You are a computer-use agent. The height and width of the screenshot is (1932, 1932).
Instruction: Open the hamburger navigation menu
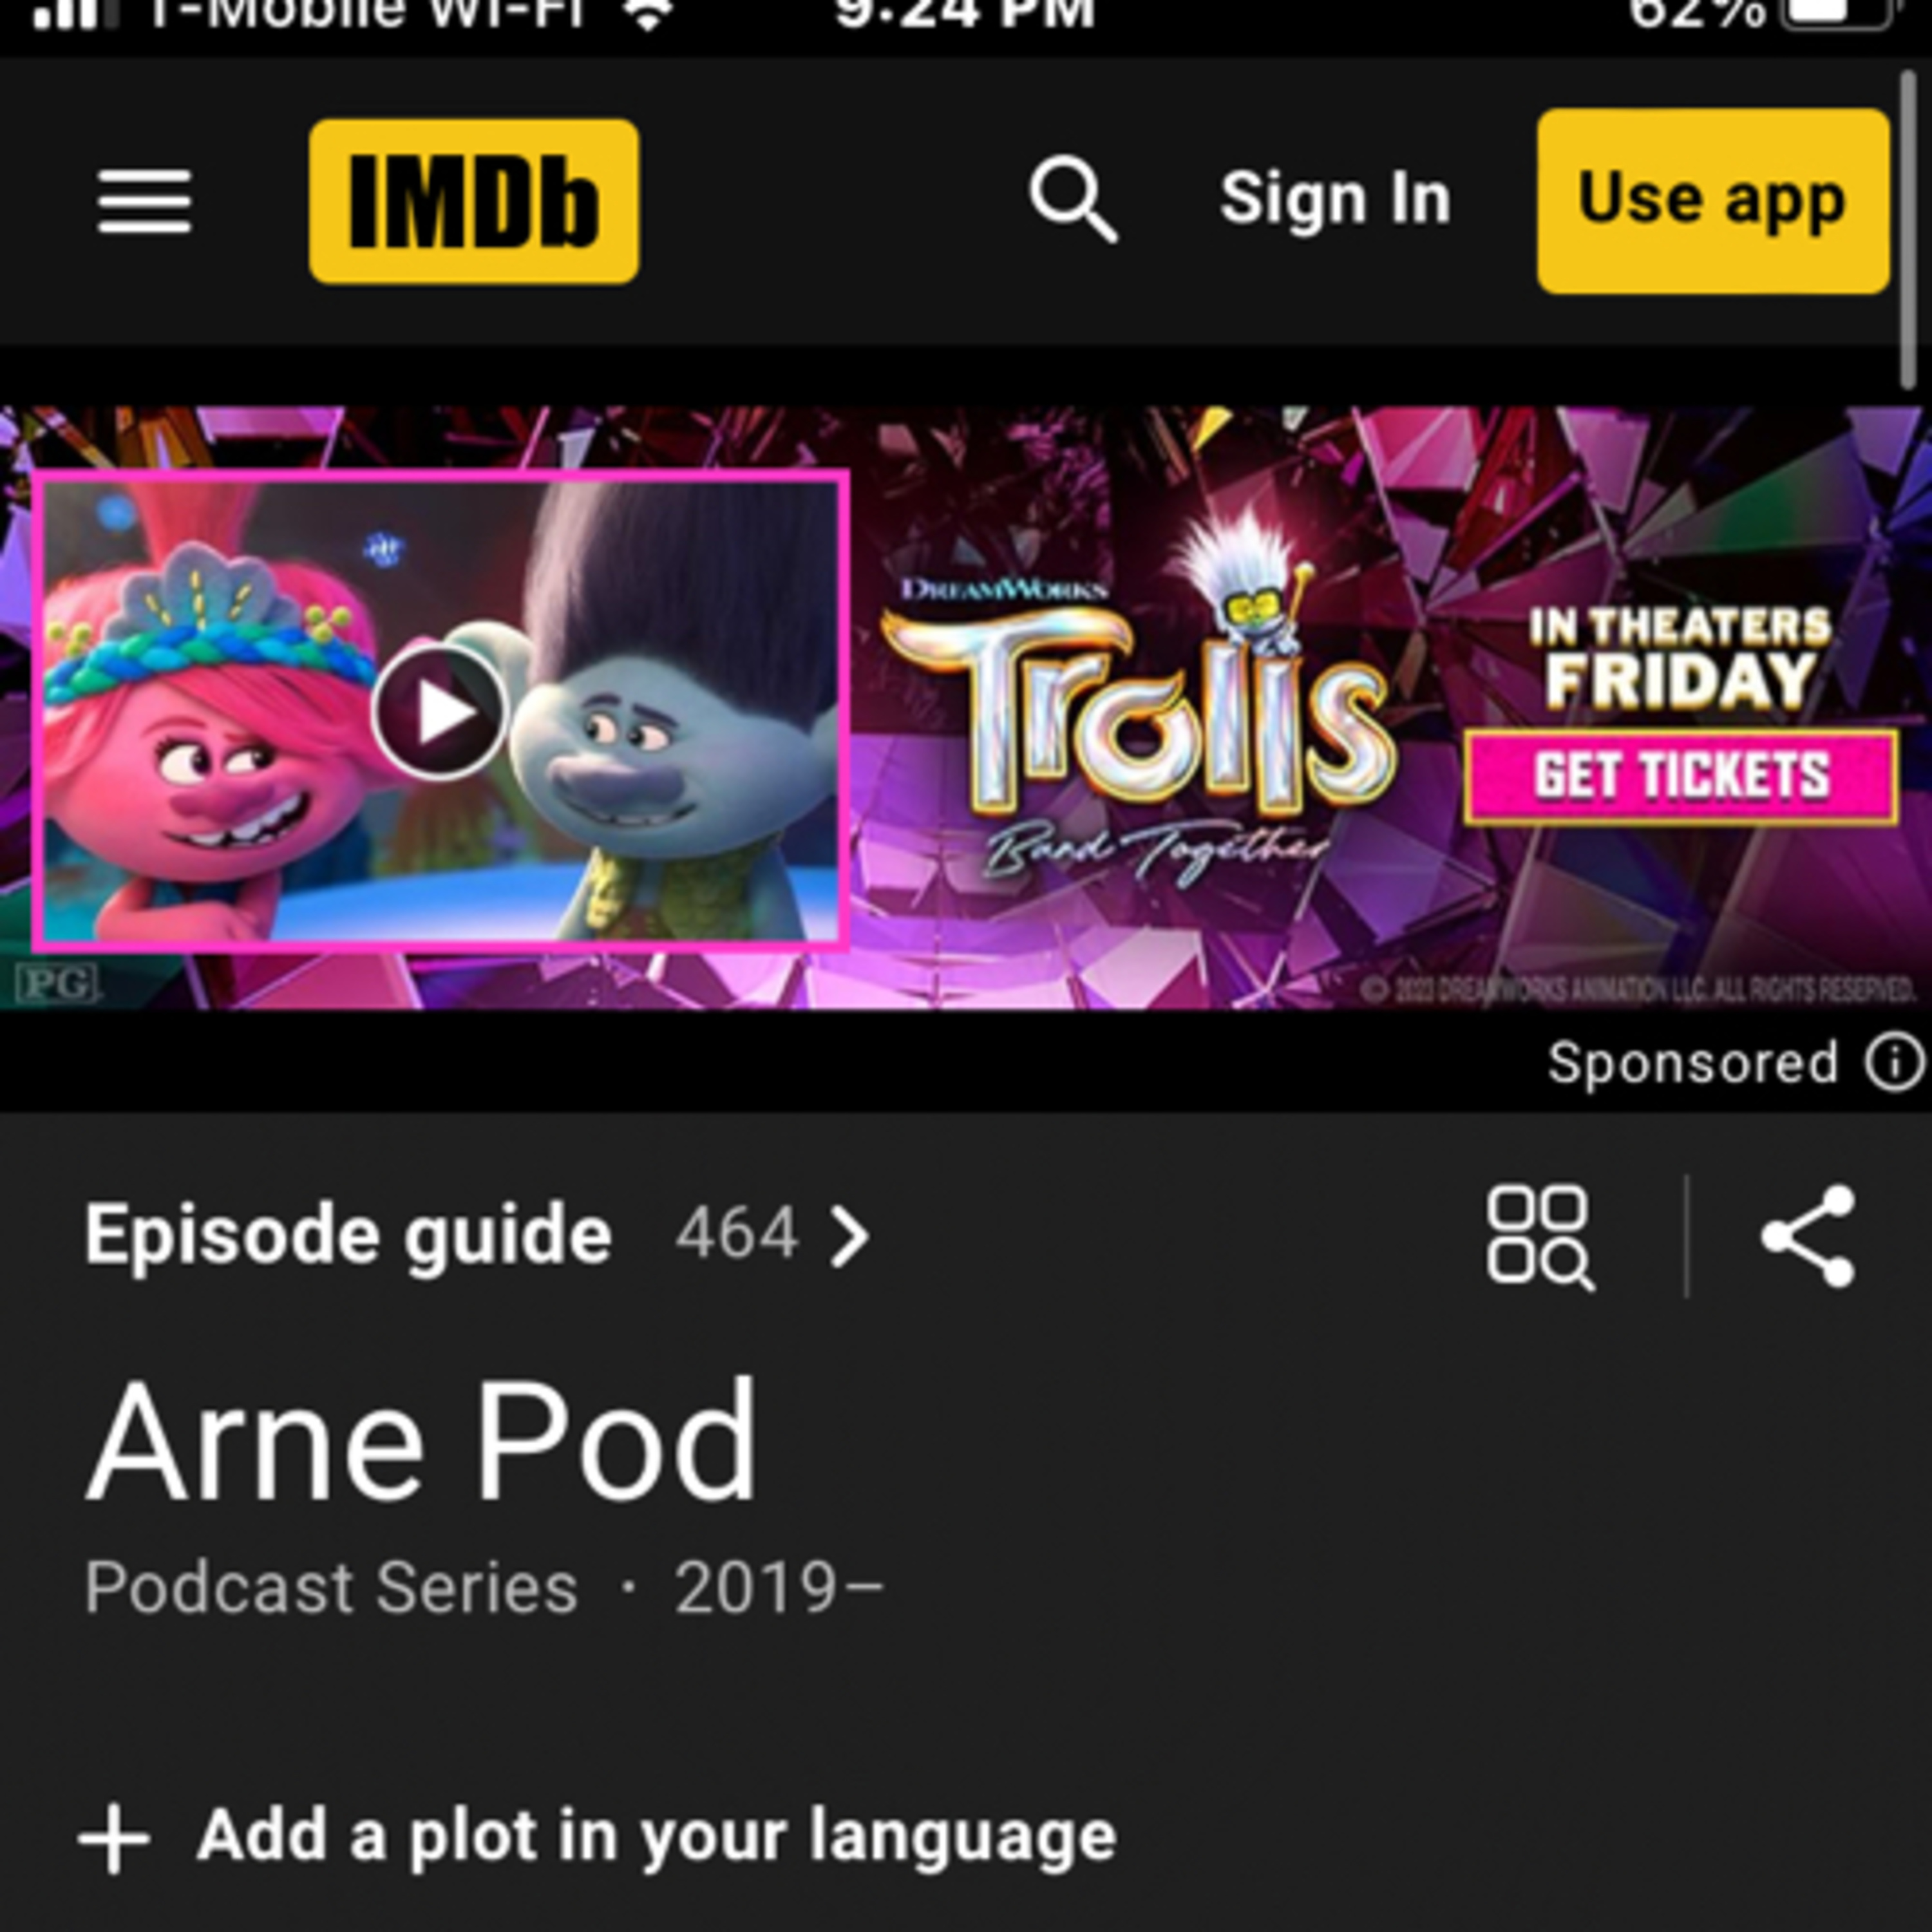pos(144,201)
